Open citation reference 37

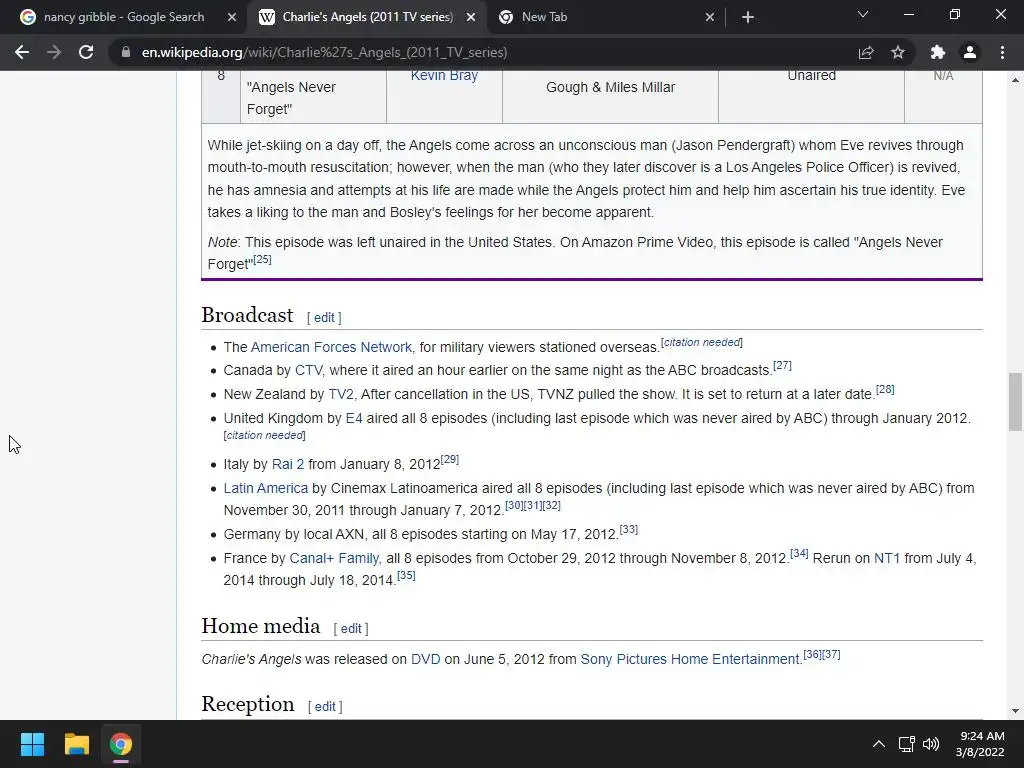[831, 654]
